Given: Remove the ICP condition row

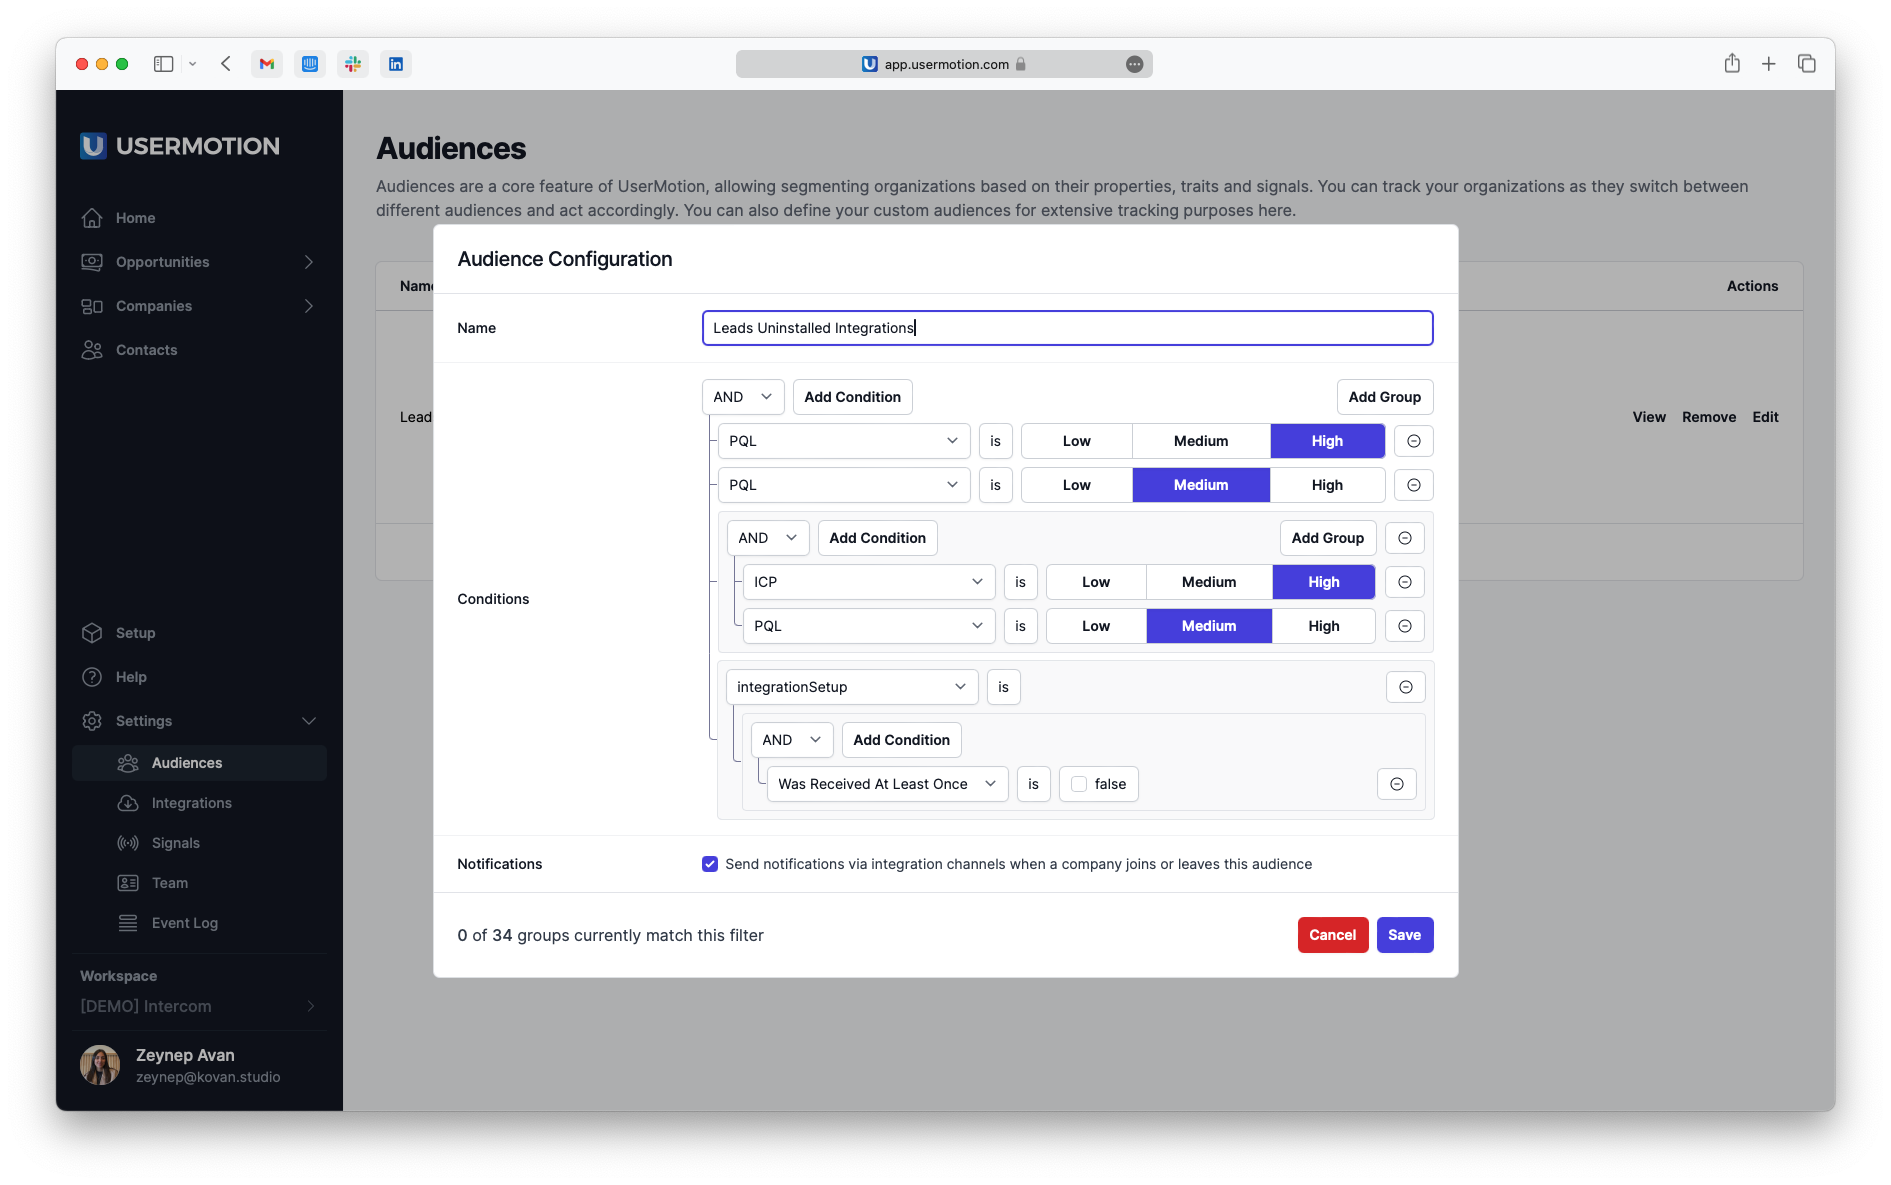Looking at the screenshot, I should coord(1404,582).
